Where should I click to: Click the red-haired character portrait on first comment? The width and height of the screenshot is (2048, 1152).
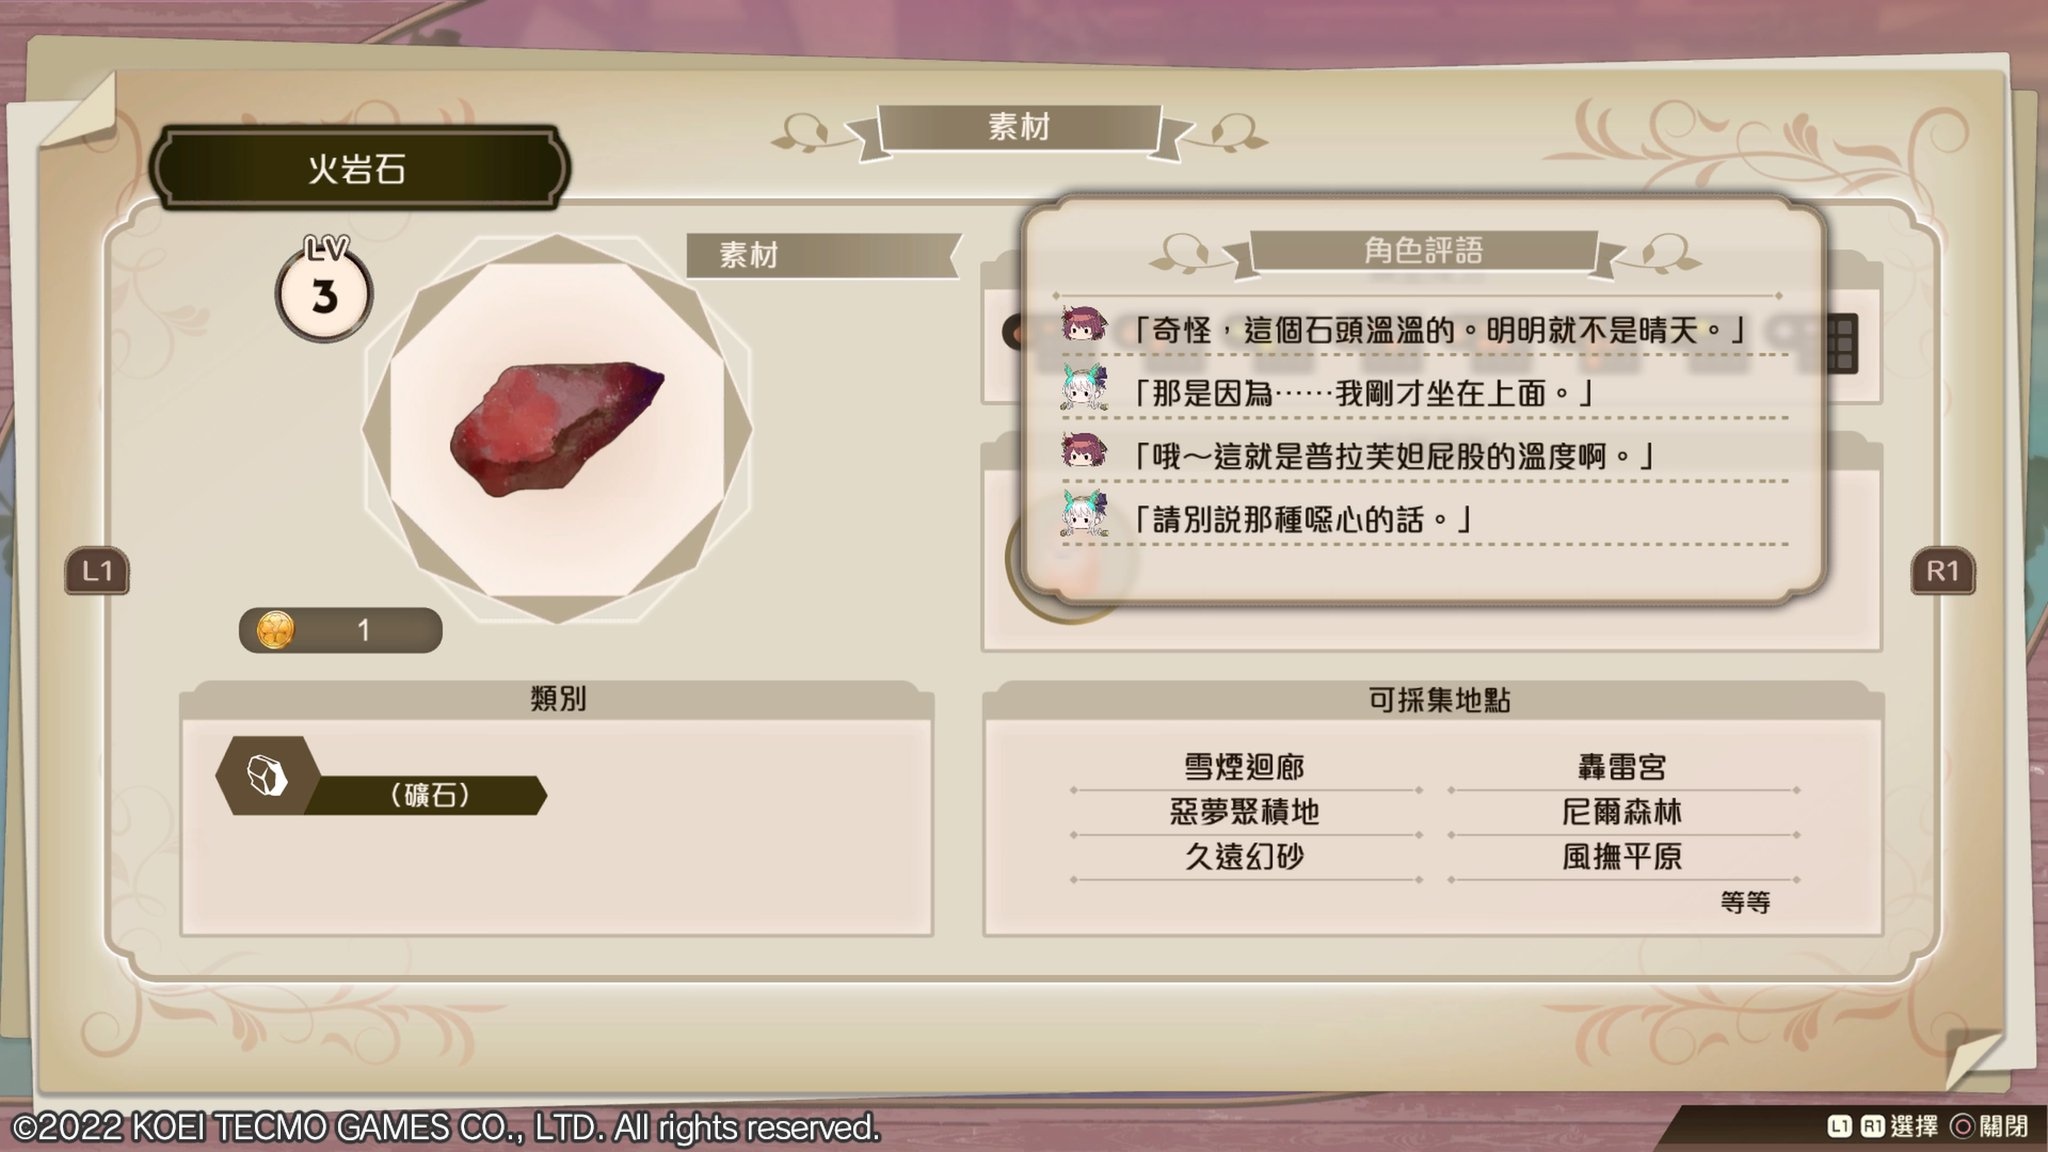tap(1083, 327)
